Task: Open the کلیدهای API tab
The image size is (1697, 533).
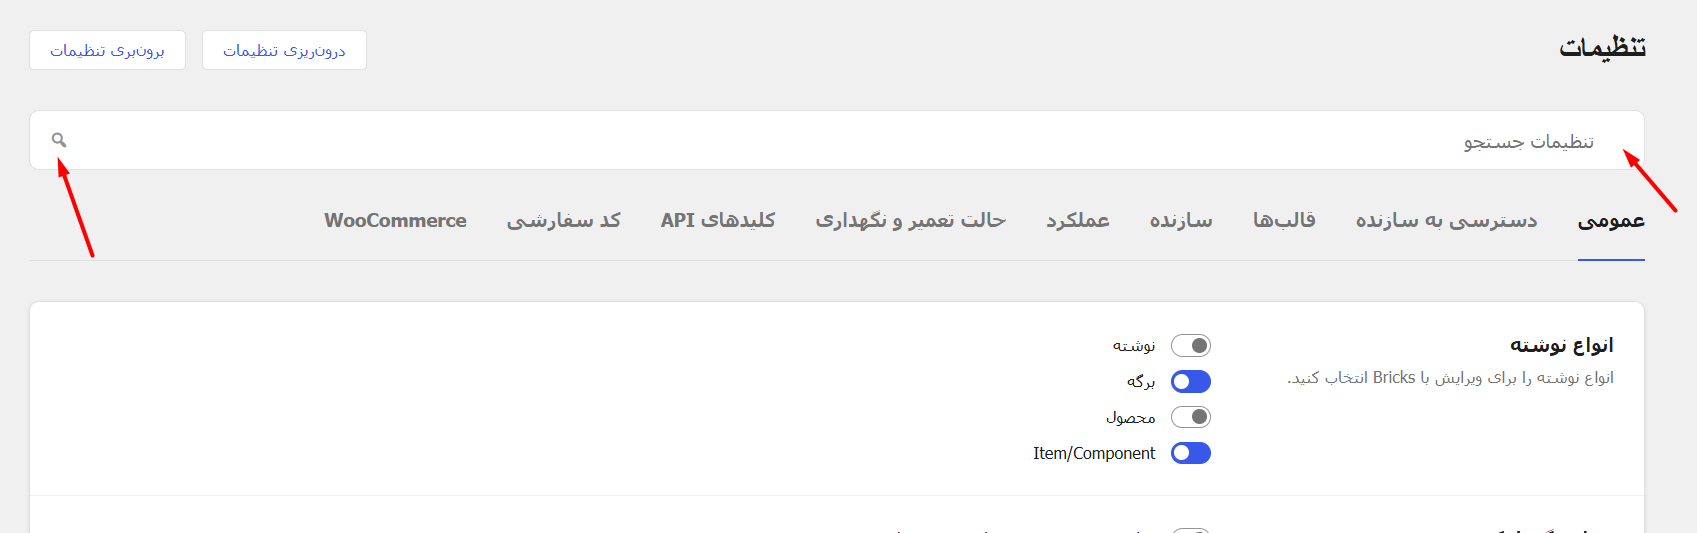Action: click(718, 221)
